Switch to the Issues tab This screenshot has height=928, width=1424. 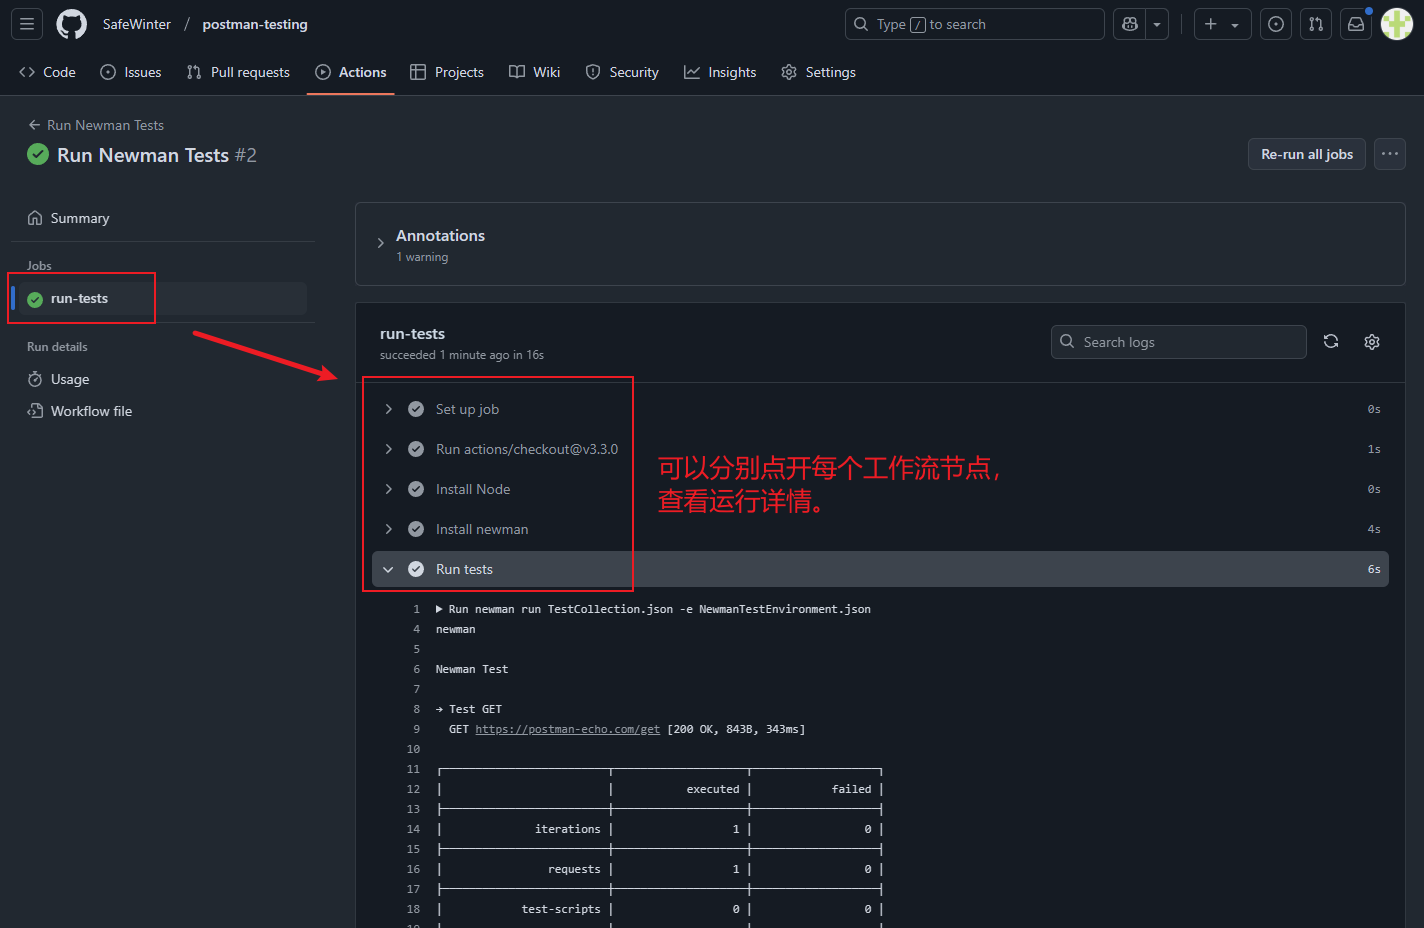pos(131,72)
